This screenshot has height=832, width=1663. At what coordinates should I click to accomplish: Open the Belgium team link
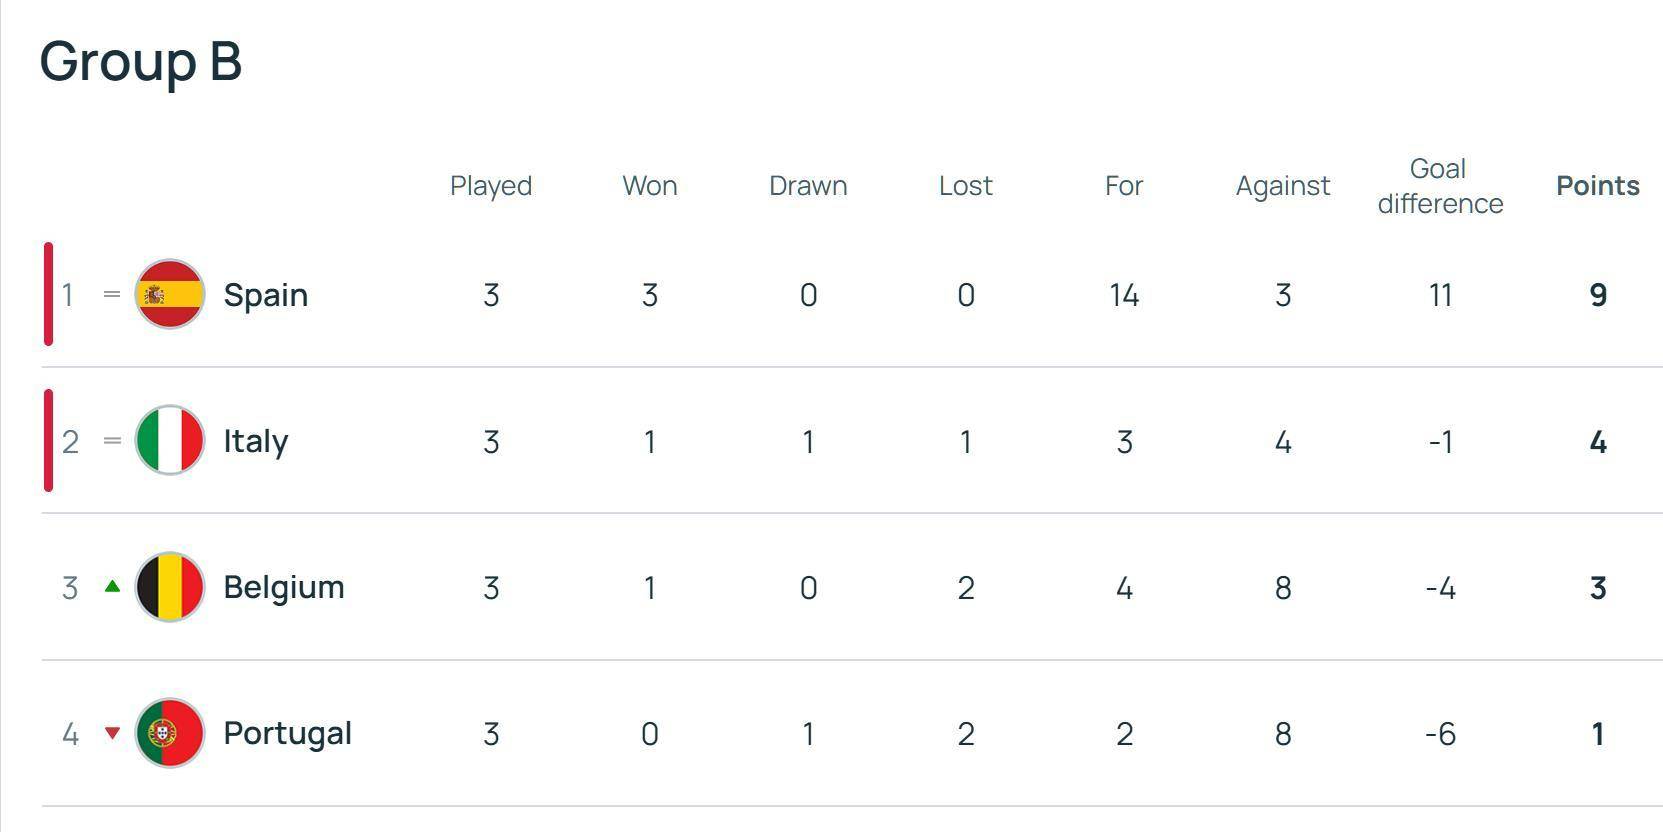pos(284,587)
